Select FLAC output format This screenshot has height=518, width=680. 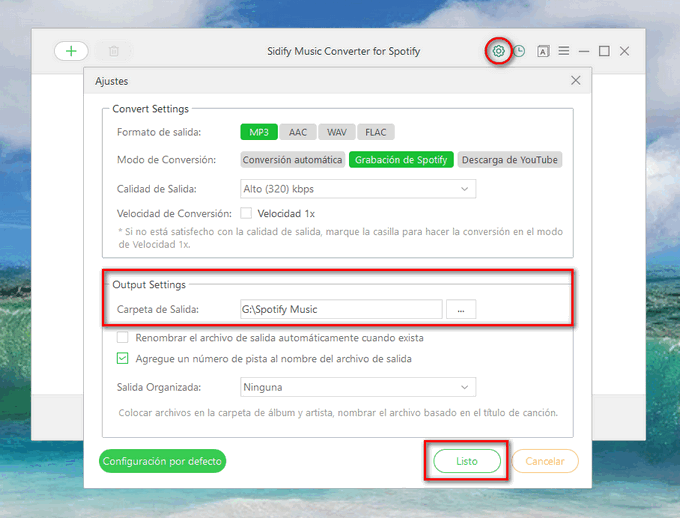[376, 132]
